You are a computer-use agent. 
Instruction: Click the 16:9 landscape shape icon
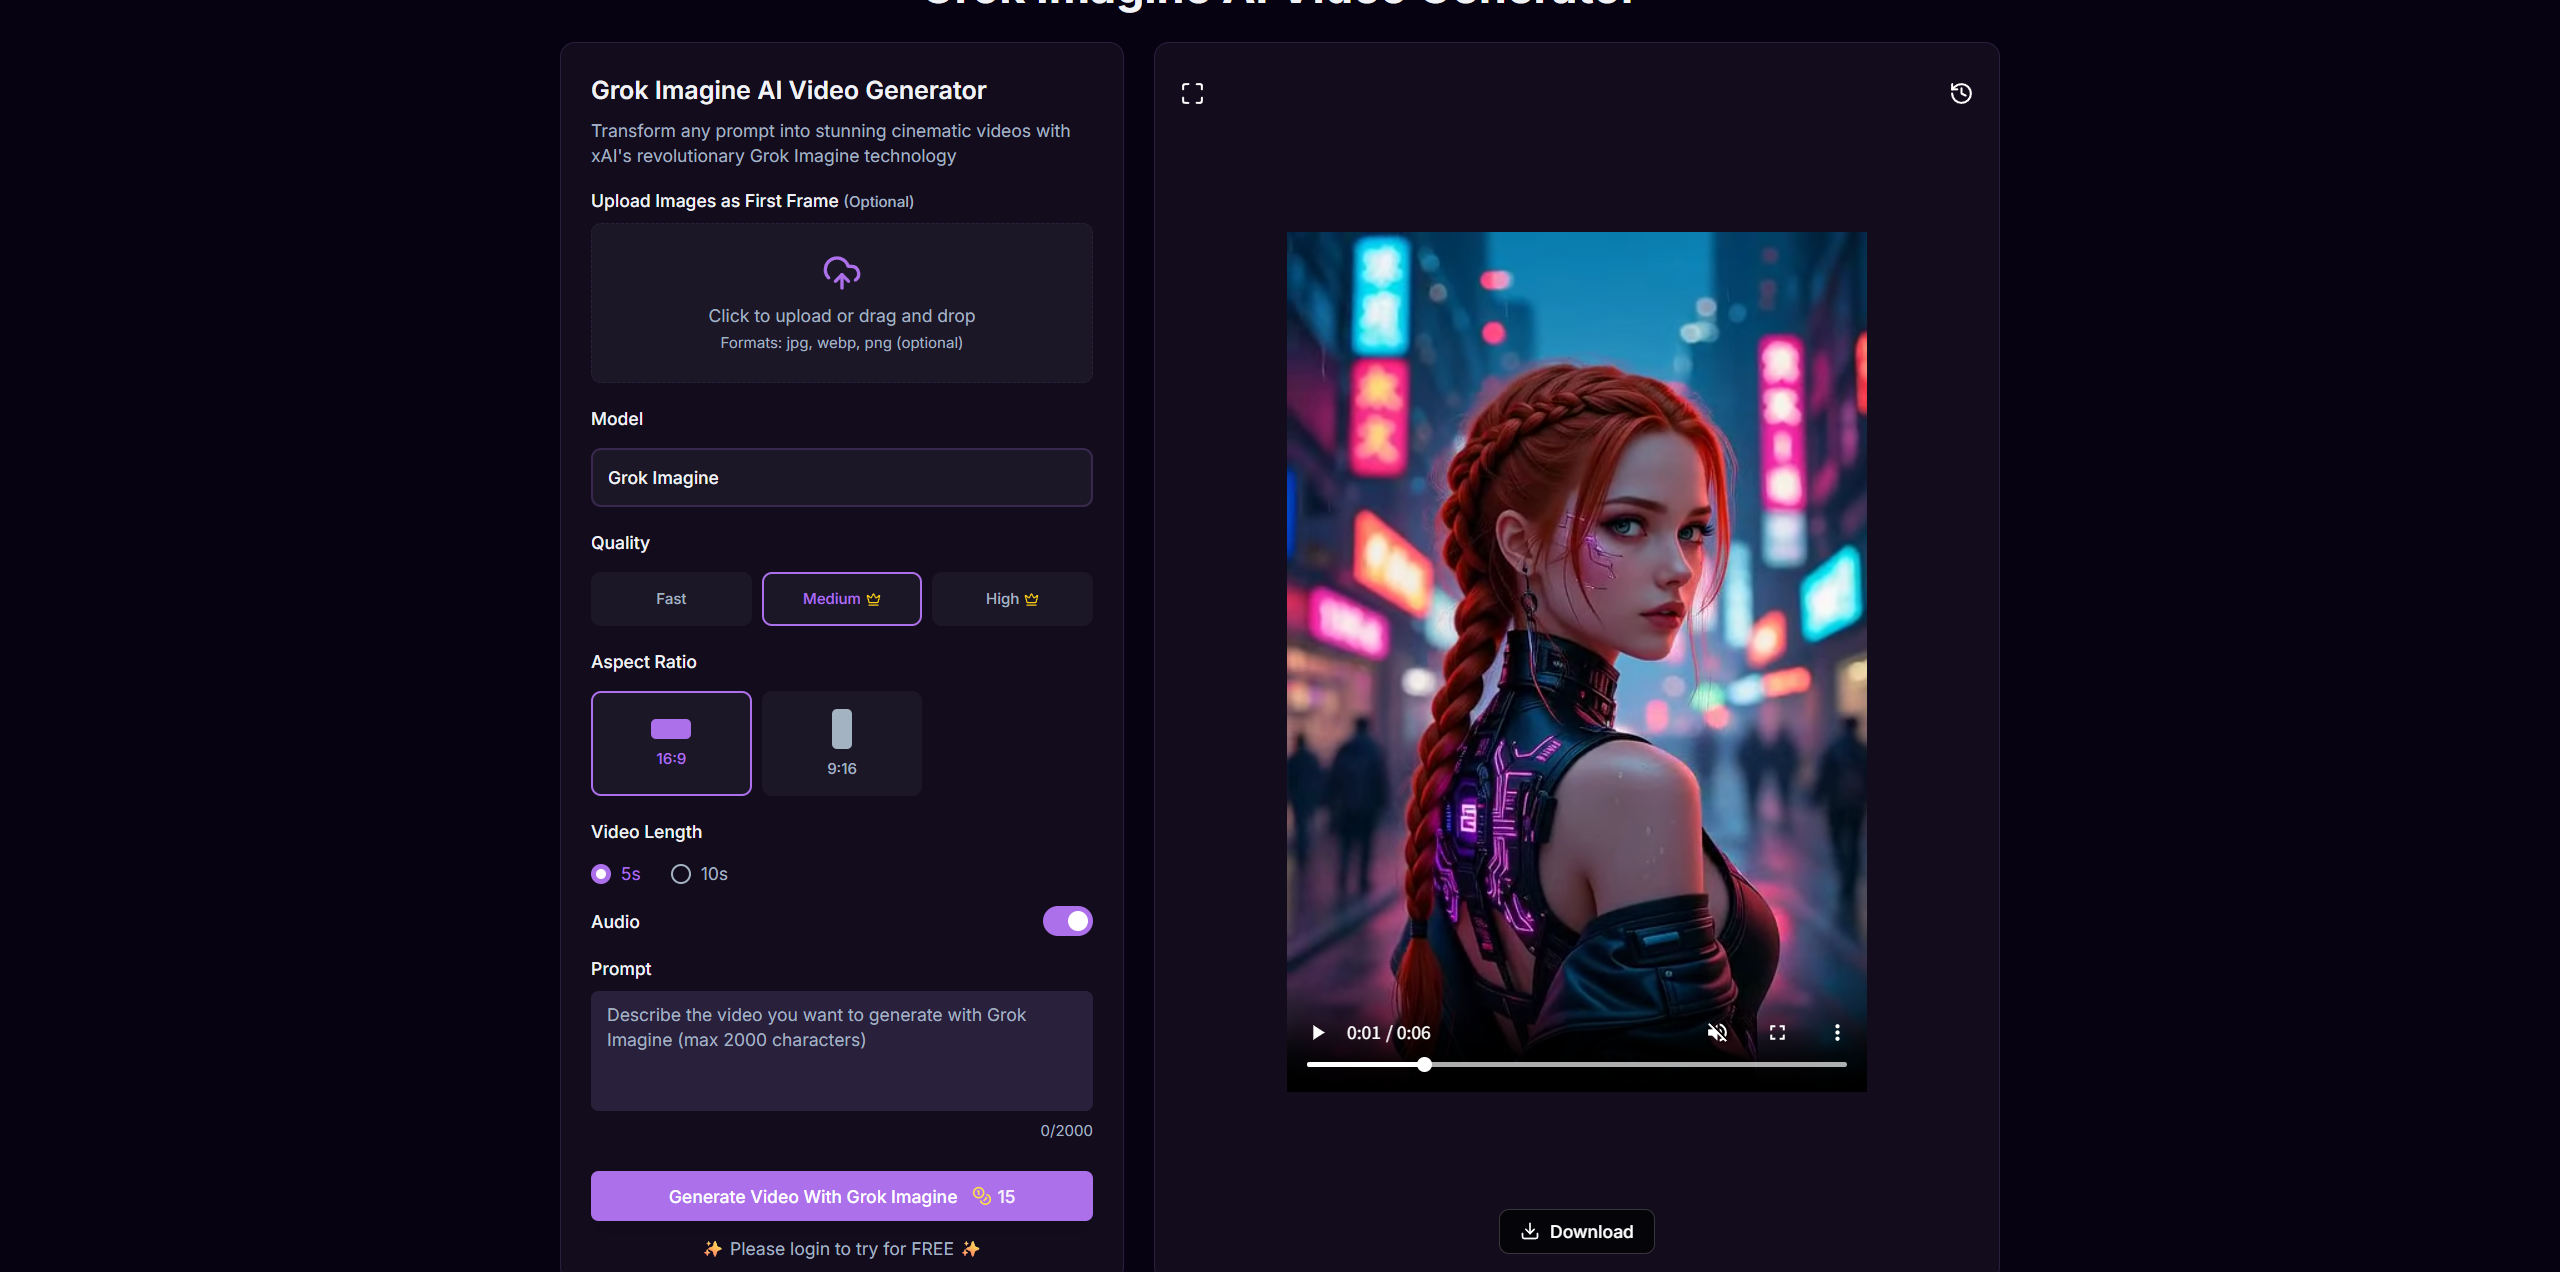pos(671,729)
